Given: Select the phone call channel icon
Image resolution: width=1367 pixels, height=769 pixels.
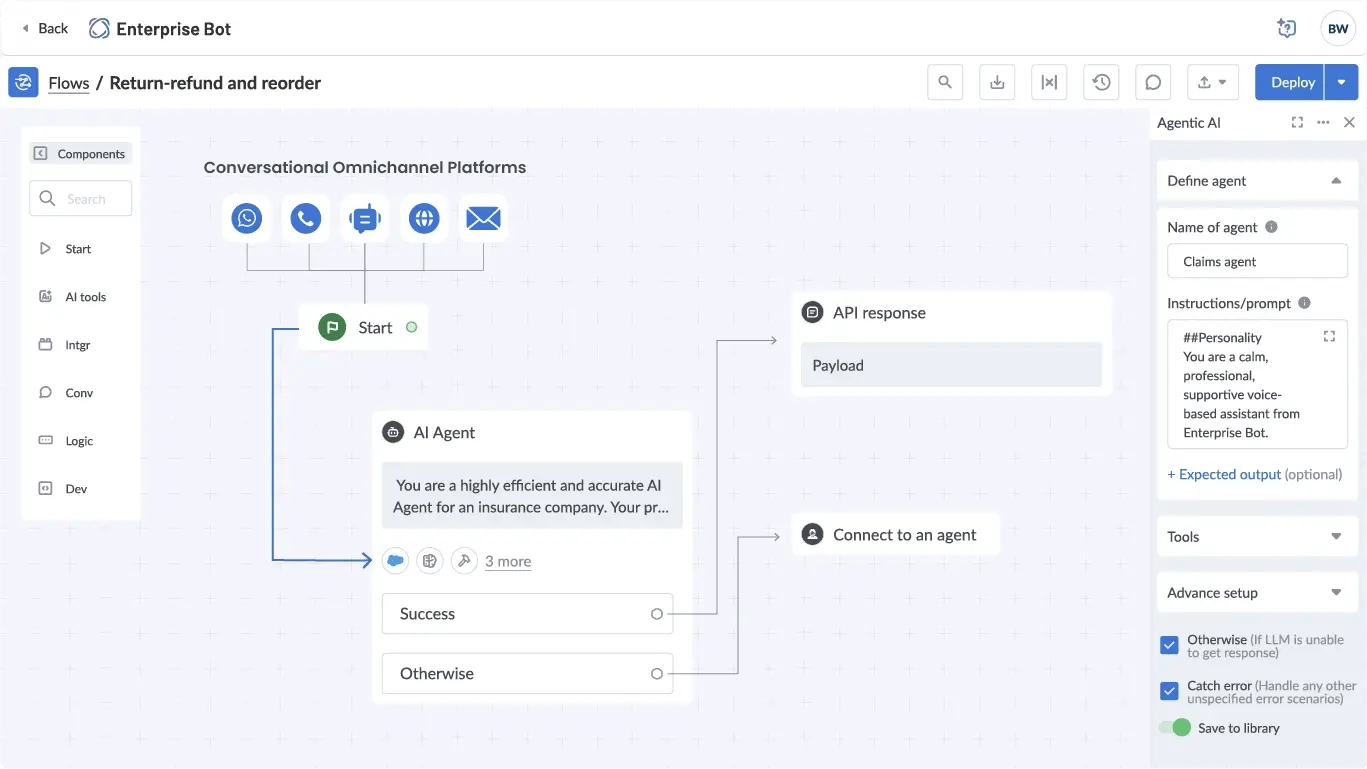Looking at the screenshot, I should tap(305, 218).
